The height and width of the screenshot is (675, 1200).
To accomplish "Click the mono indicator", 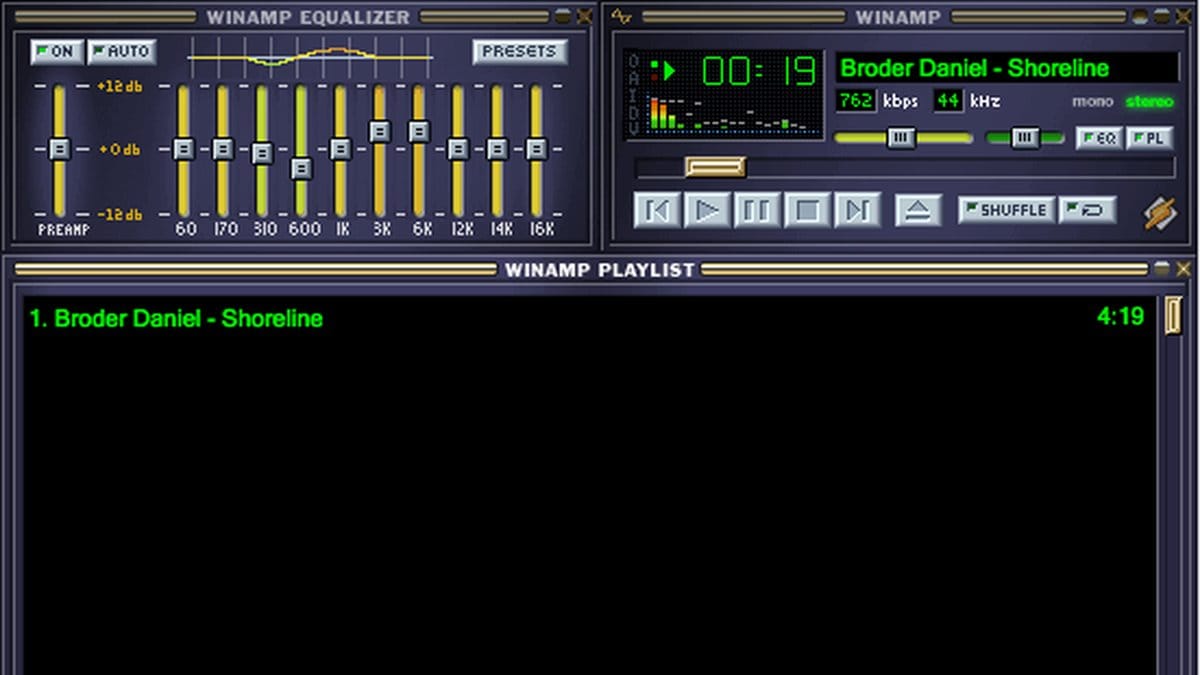I will coord(1093,102).
